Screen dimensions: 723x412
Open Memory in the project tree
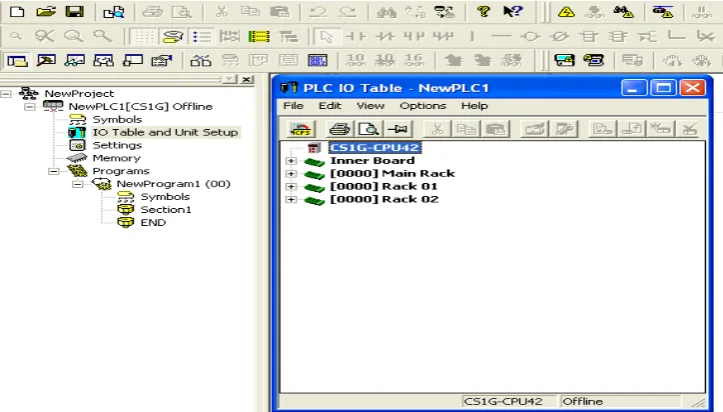click(x=116, y=158)
